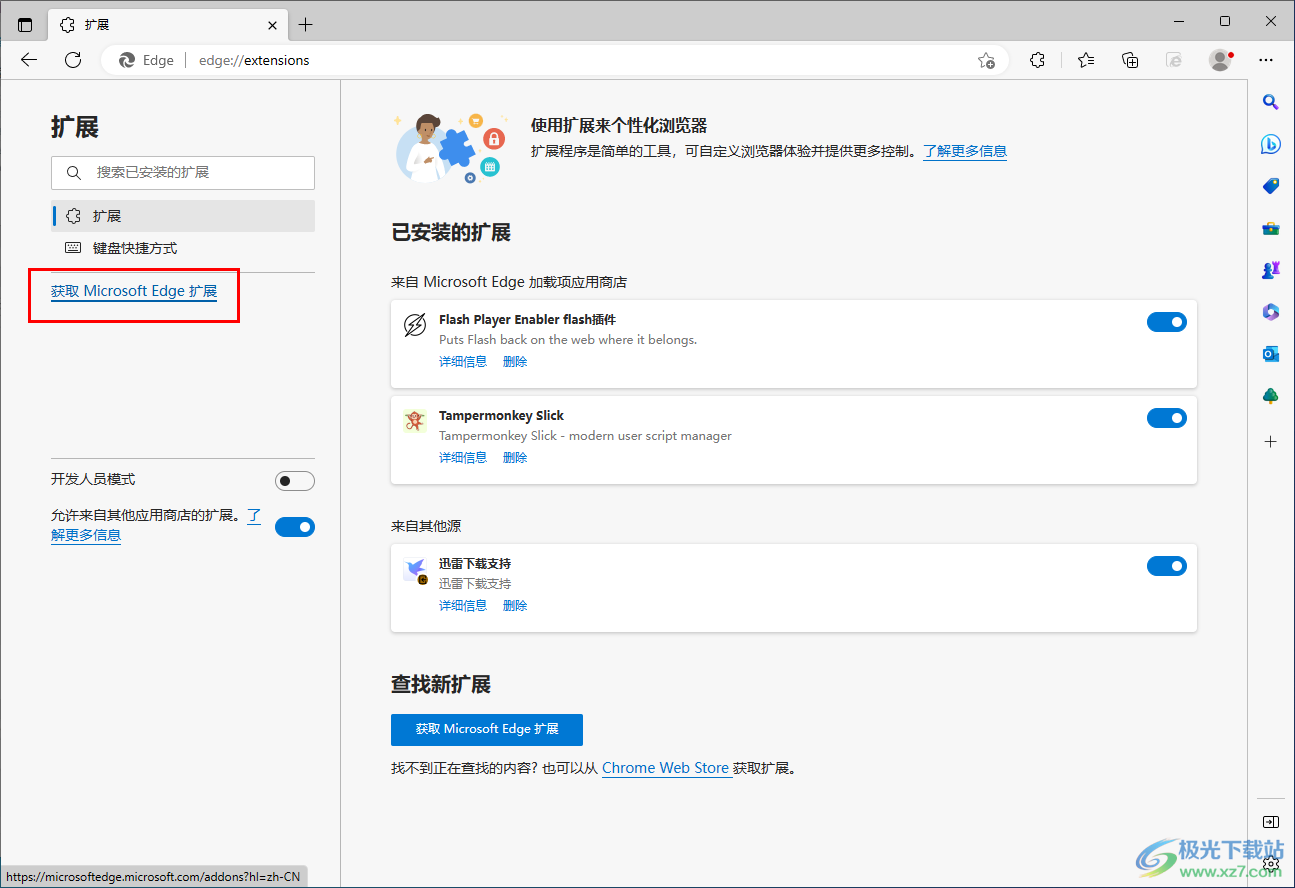Click 删除 for 迅雷下载支持

(515, 606)
